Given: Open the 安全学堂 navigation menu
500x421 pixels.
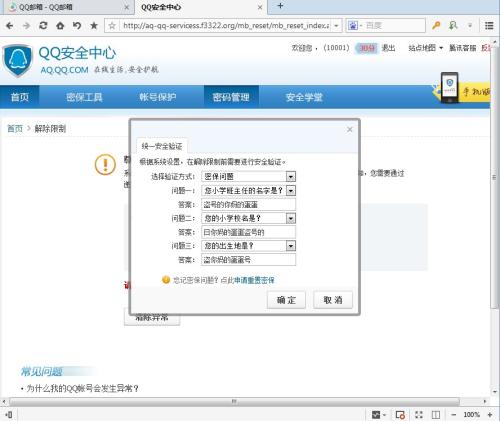Looking at the screenshot, I should point(304,97).
